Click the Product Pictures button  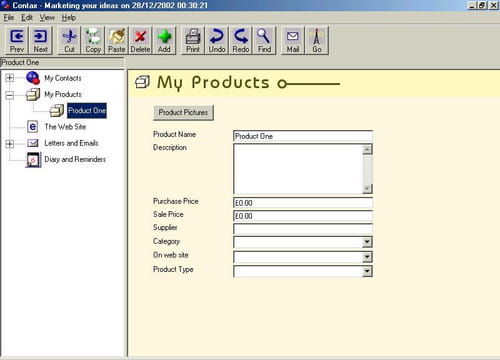[183, 113]
